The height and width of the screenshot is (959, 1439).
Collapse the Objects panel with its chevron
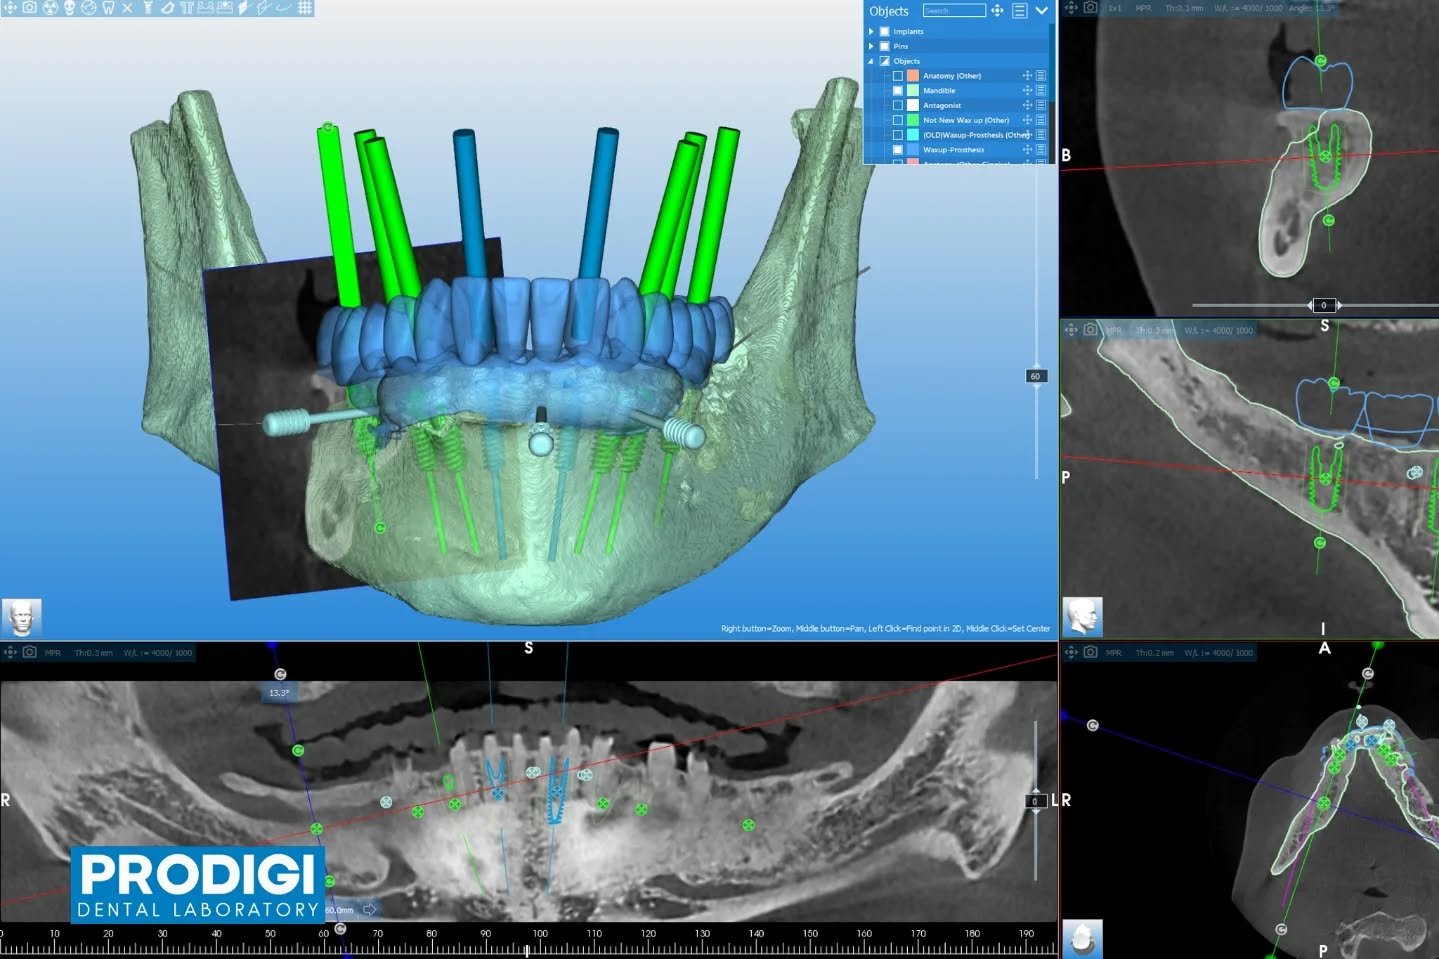[1042, 11]
